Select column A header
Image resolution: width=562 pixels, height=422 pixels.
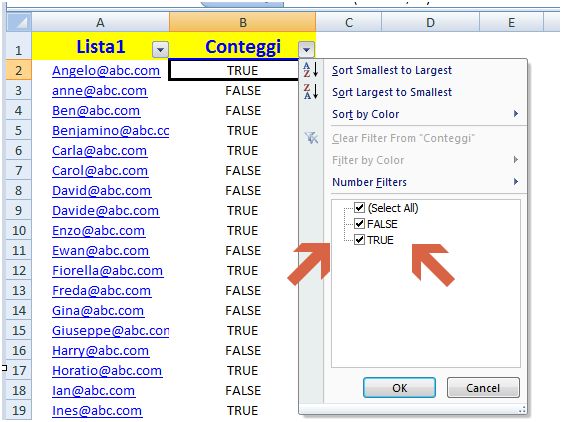click(x=100, y=23)
